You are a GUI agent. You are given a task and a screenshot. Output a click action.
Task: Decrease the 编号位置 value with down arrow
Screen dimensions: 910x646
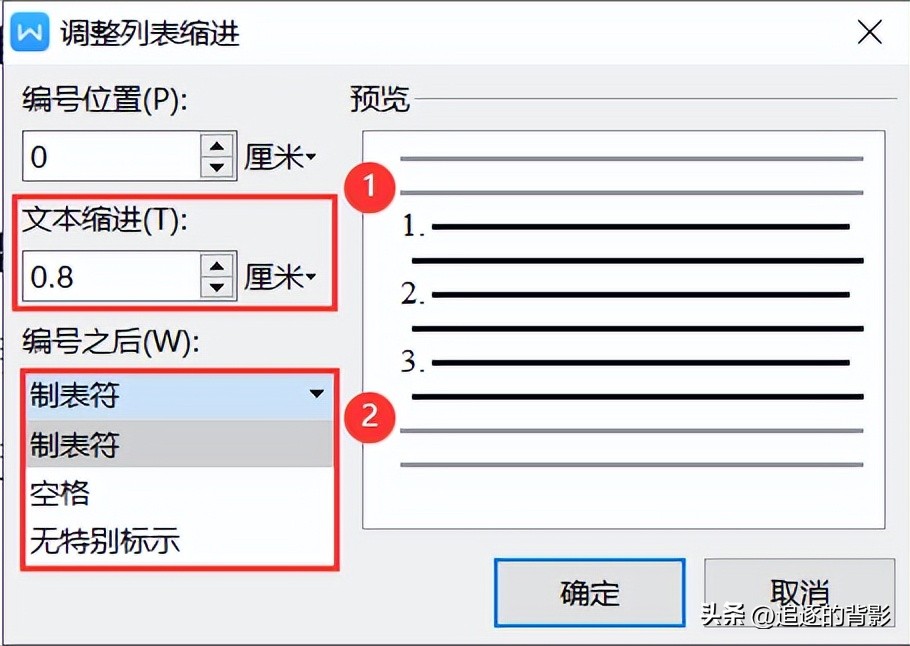pyautogui.click(x=217, y=167)
